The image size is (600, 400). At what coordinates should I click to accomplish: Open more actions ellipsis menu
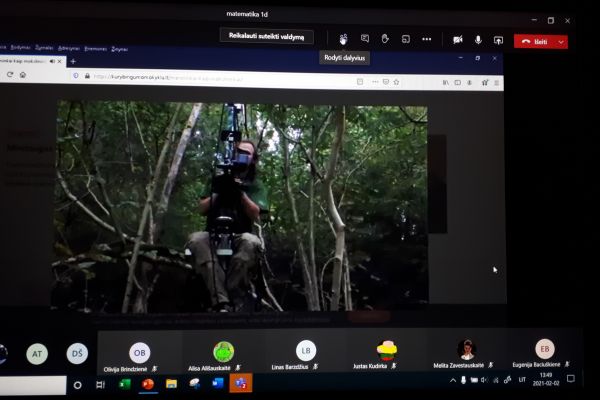(x=426, y=39)
